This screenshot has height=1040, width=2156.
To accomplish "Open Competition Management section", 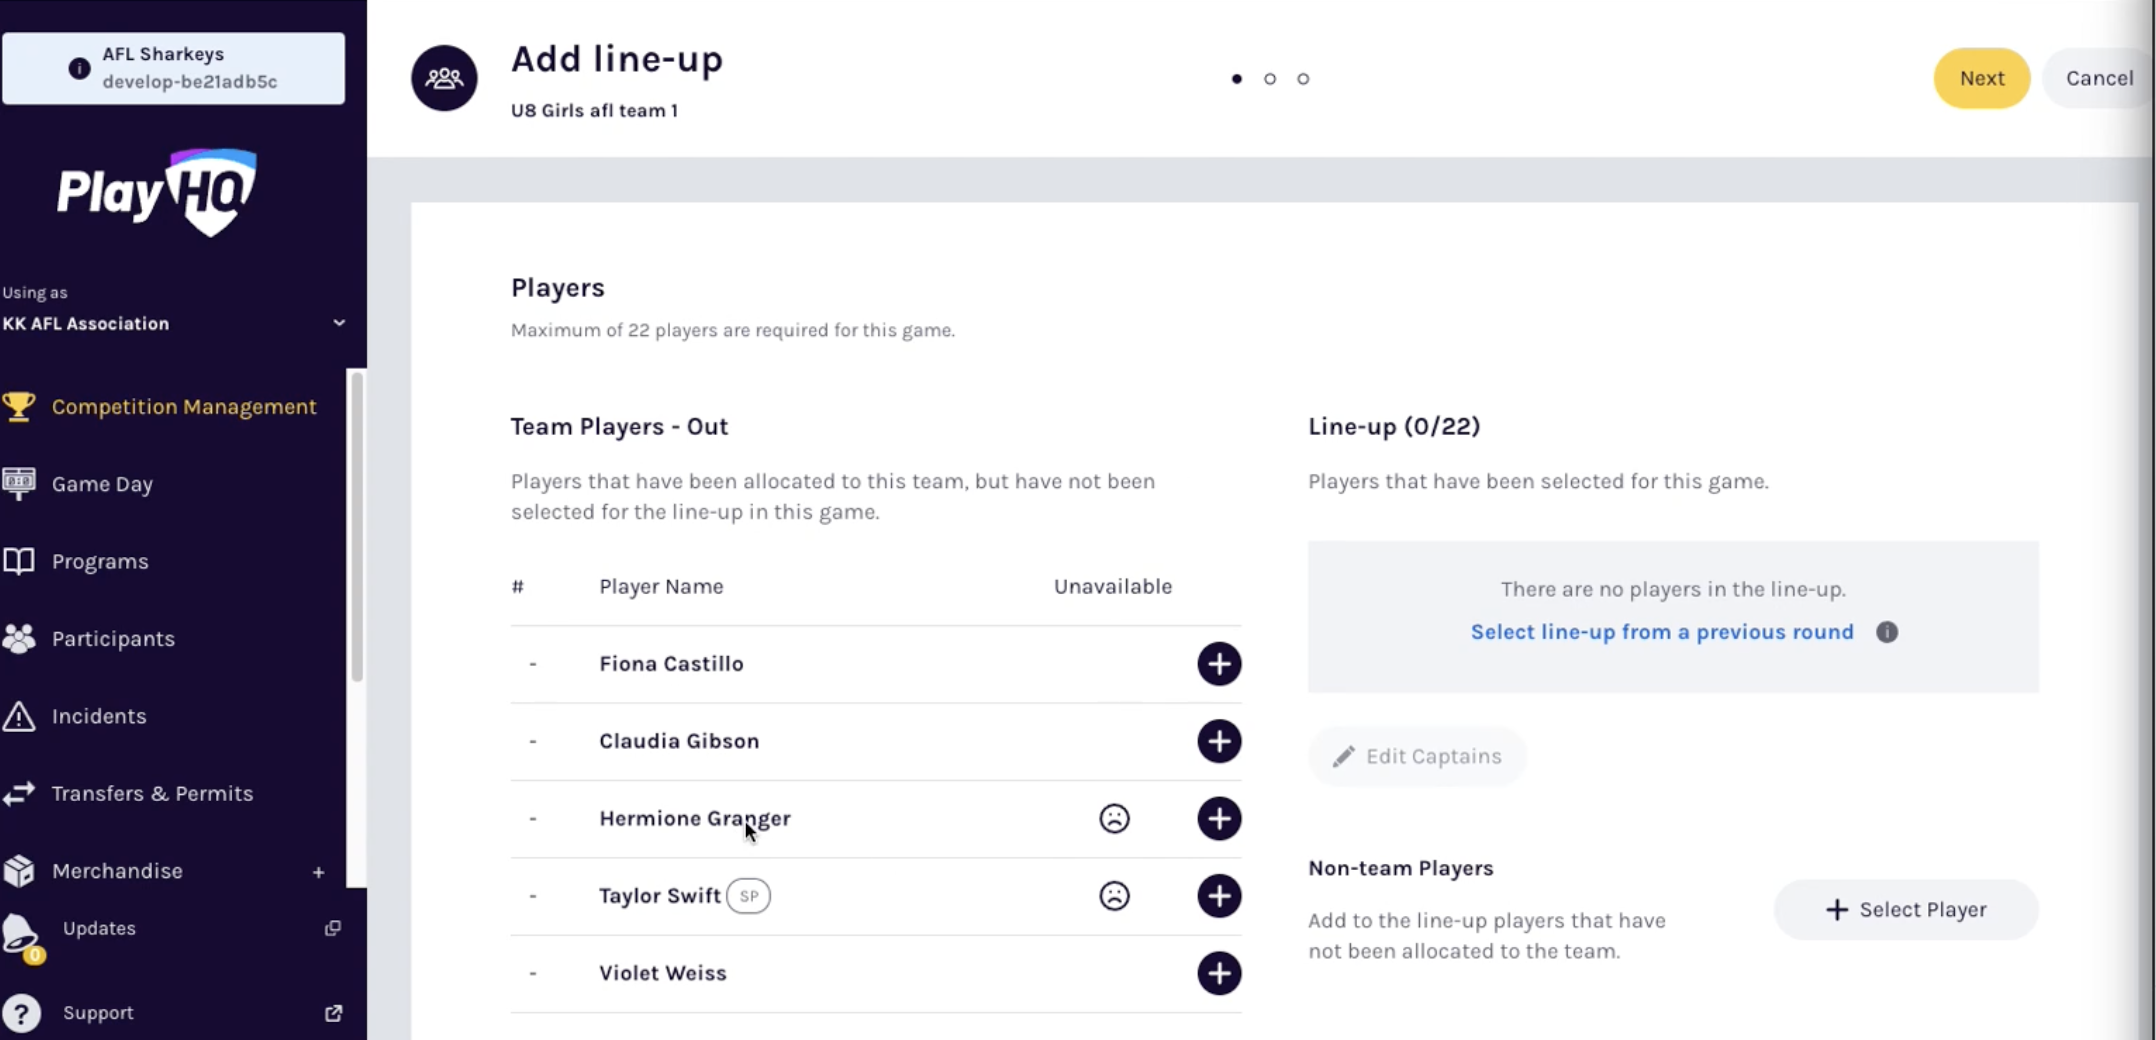I will [183, 407].
